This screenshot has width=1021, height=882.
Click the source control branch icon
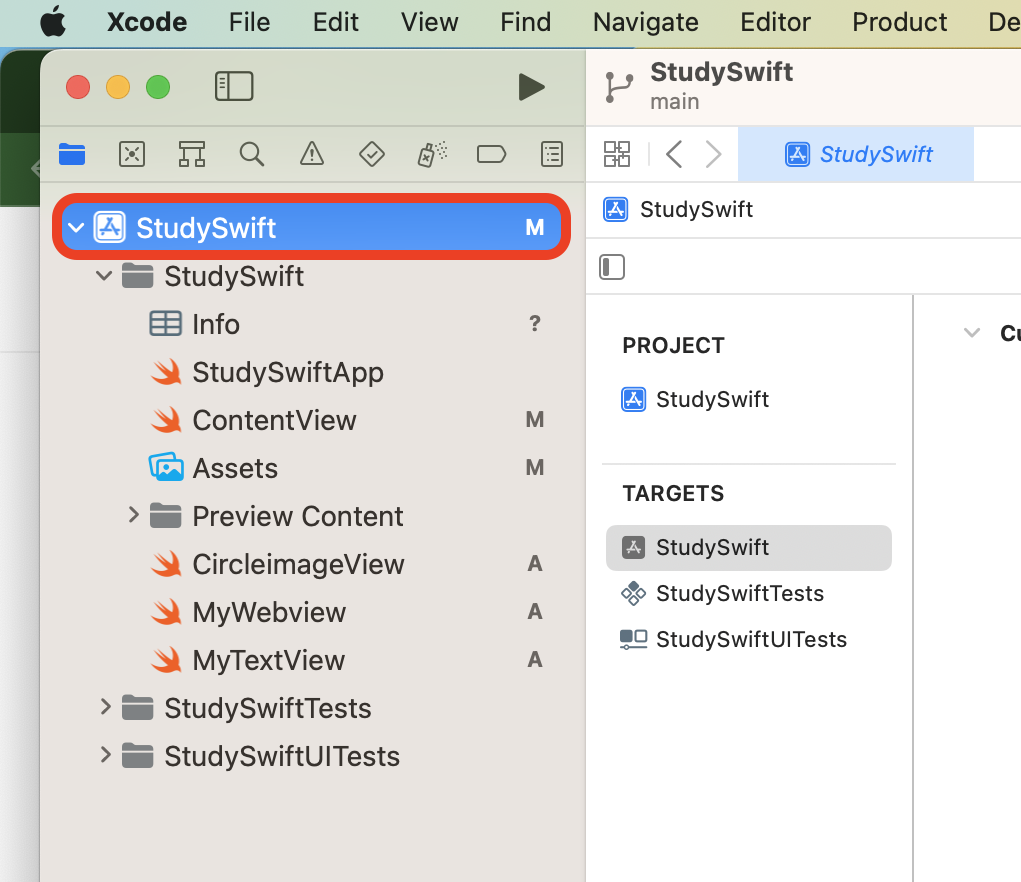coord(619,88)
